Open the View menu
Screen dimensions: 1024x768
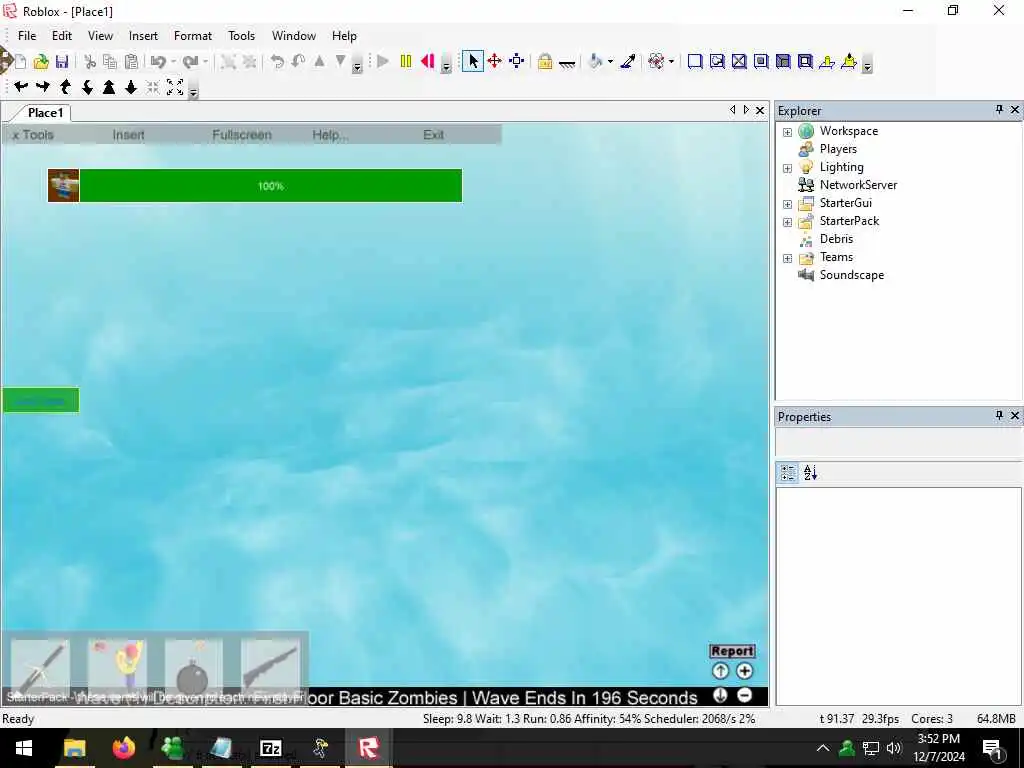point(101,36)
